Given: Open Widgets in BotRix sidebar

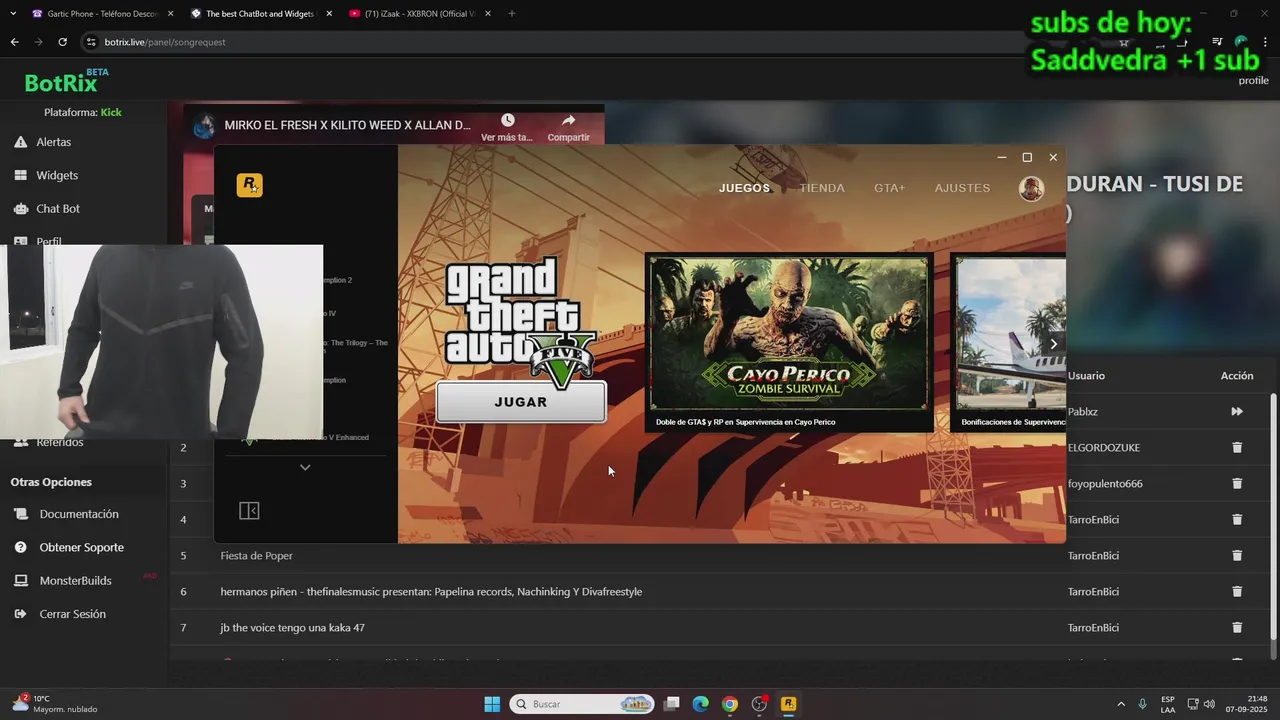Looking at the screenshot, I should [x=57, y=175].
